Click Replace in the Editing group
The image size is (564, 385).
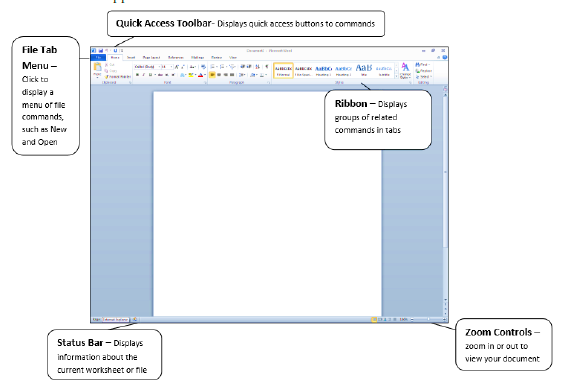[424, 71]
